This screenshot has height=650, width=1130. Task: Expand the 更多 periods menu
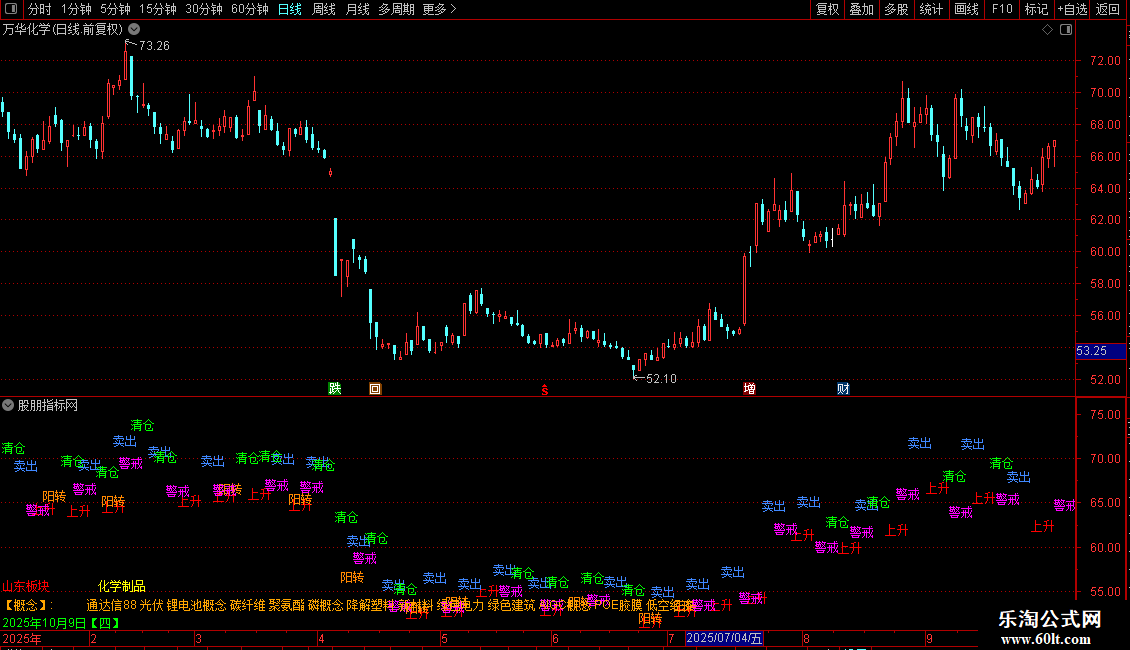(x=440, y=9)
